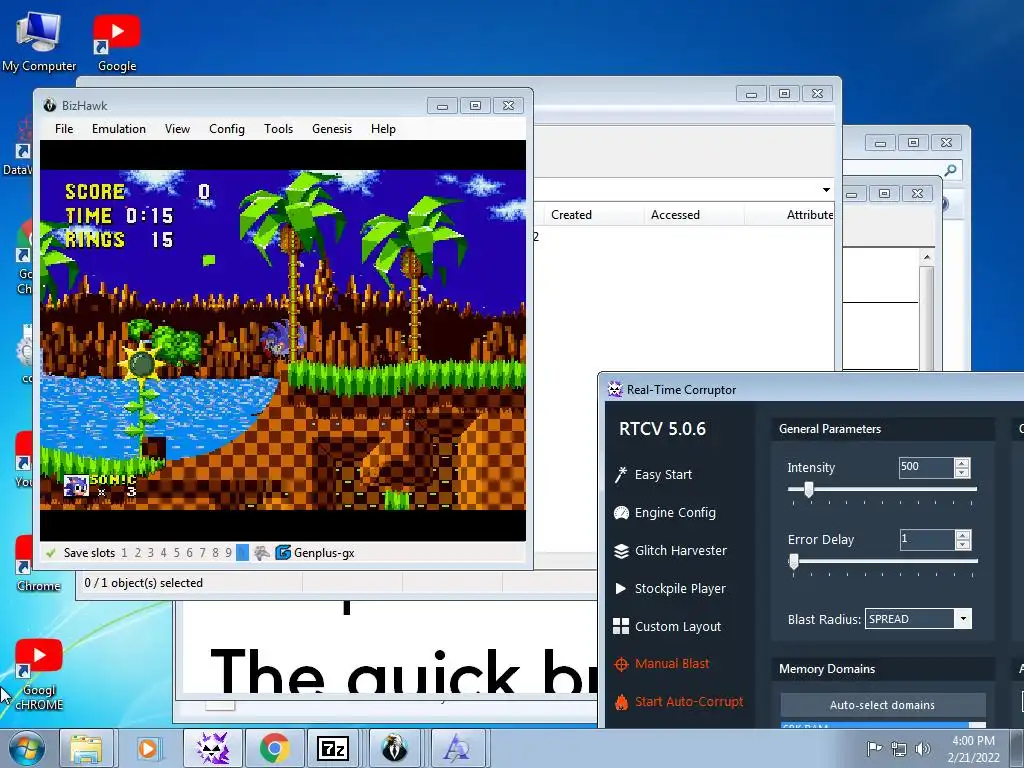Viewport: 1024px width, 768px height.
Task: Select save slot 3 in BizHawk
Action: coord(150,552)
